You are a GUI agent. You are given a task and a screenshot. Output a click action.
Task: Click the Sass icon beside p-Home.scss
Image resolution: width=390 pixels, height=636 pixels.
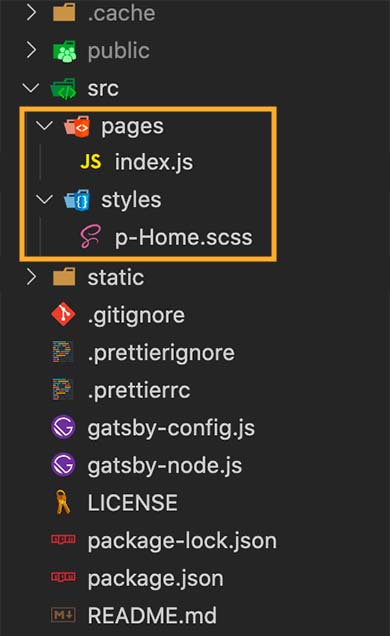click(90, 236)
